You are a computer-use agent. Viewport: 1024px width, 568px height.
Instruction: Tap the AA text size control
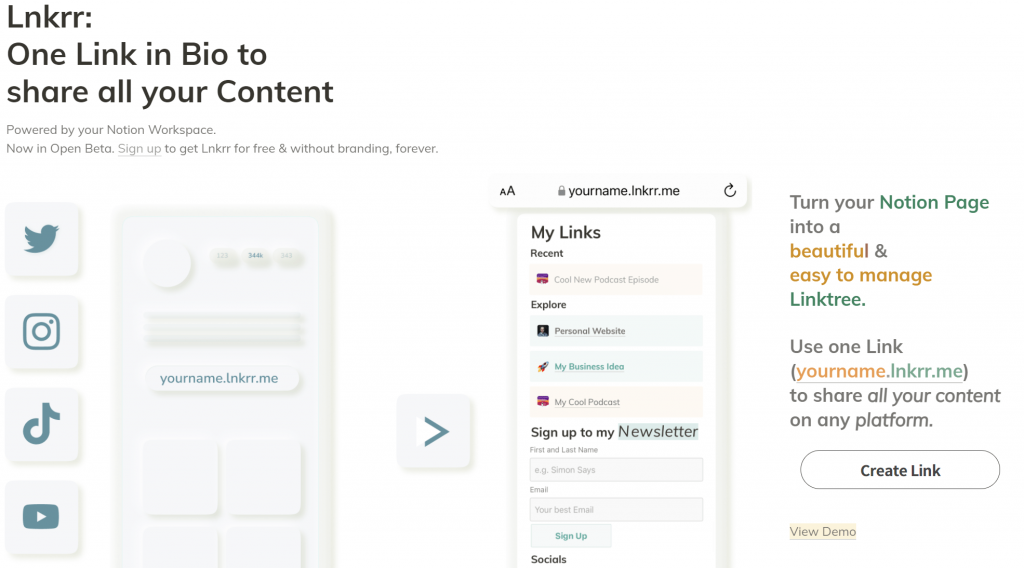tap(507, 191)
